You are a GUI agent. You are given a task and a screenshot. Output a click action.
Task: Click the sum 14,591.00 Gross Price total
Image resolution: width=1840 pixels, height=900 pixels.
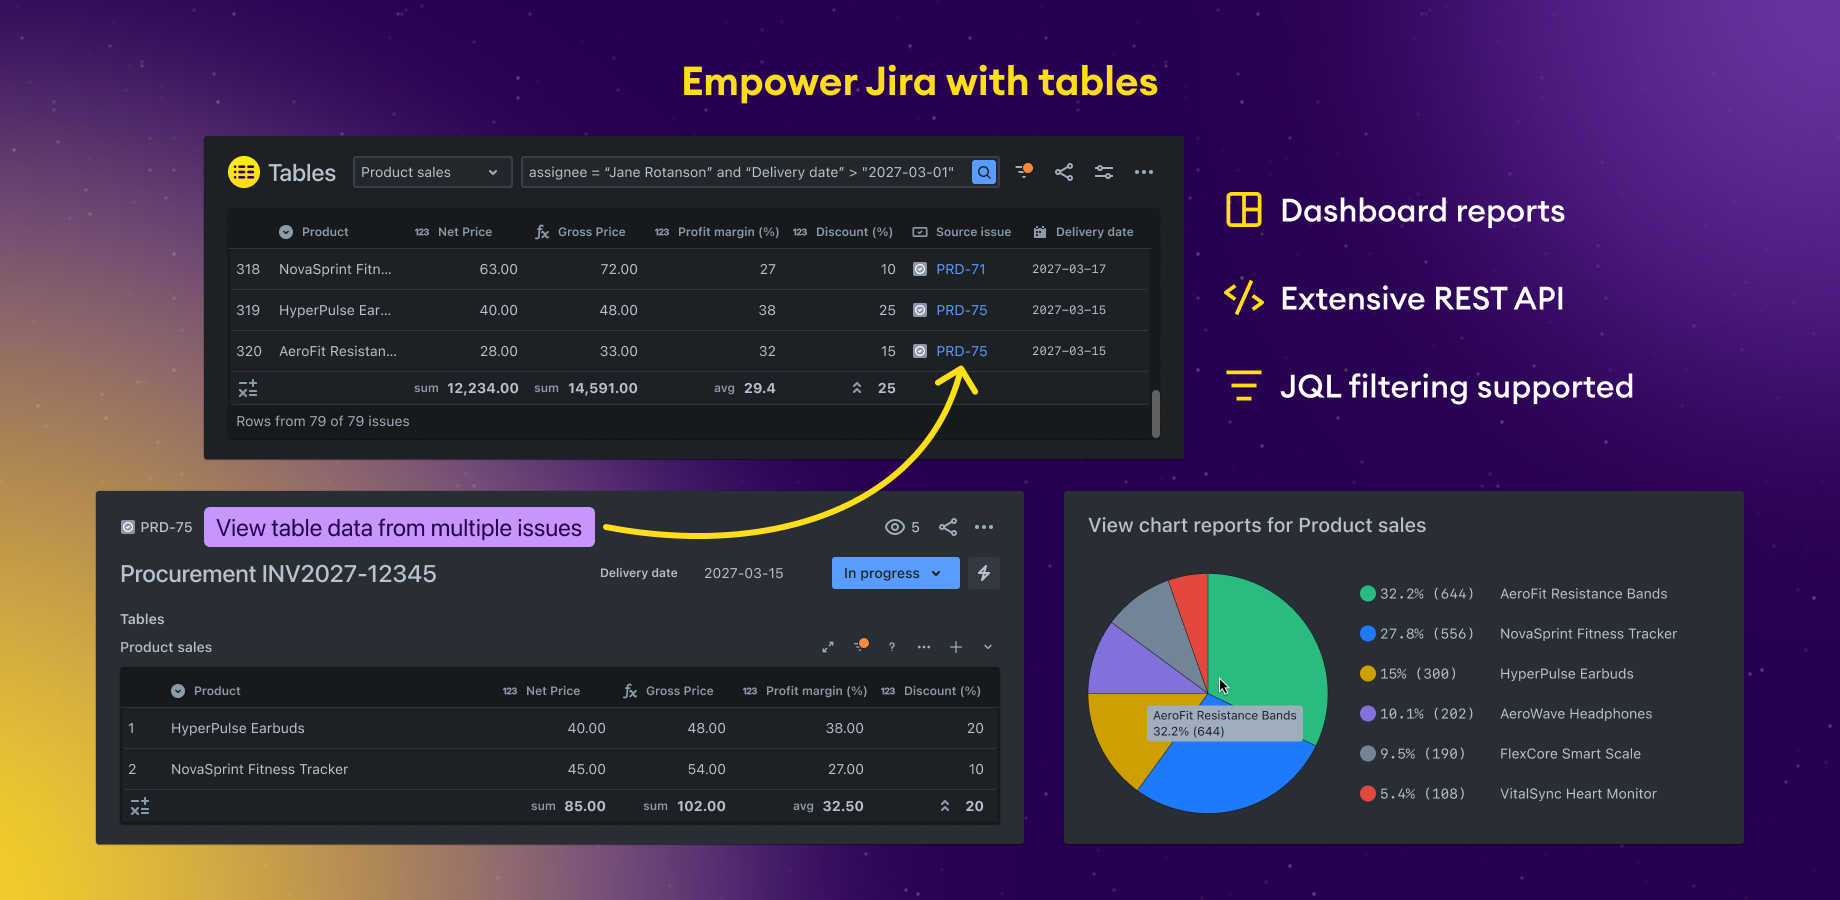586,388
